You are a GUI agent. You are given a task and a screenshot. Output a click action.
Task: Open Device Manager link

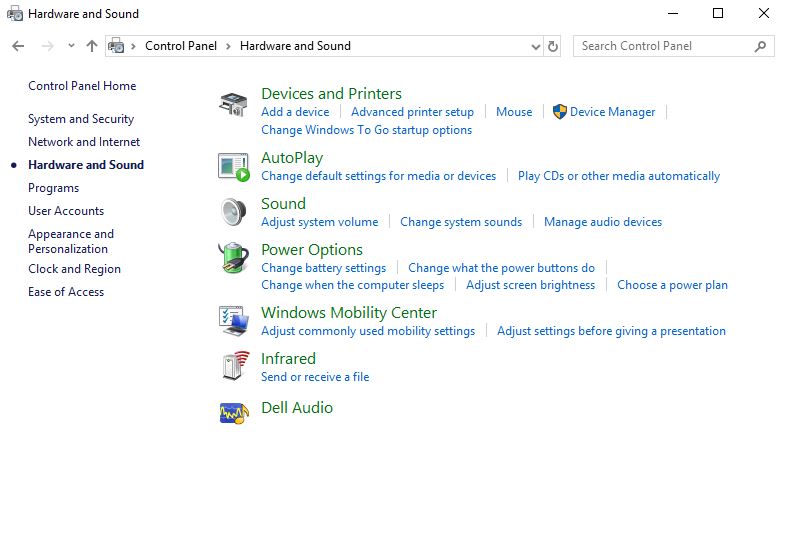point(612,112)
